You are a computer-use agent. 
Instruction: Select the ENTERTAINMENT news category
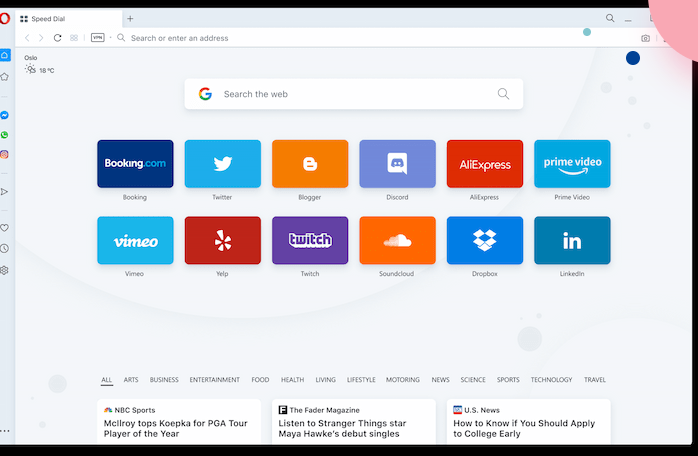[x=215, y=380]
